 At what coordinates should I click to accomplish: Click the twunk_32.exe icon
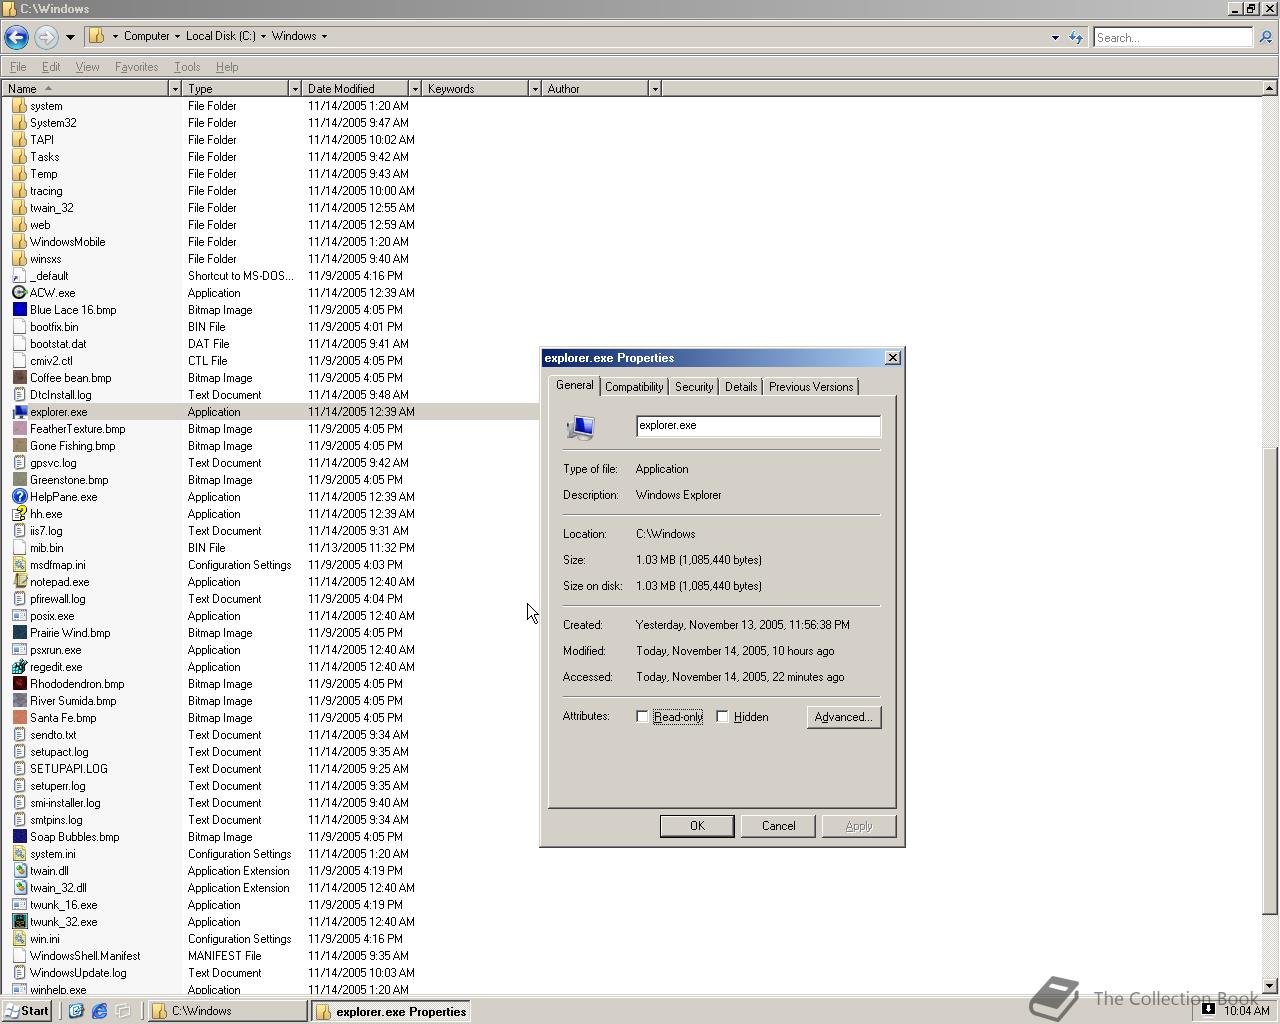pyautogui.click(x=19, y=922)
